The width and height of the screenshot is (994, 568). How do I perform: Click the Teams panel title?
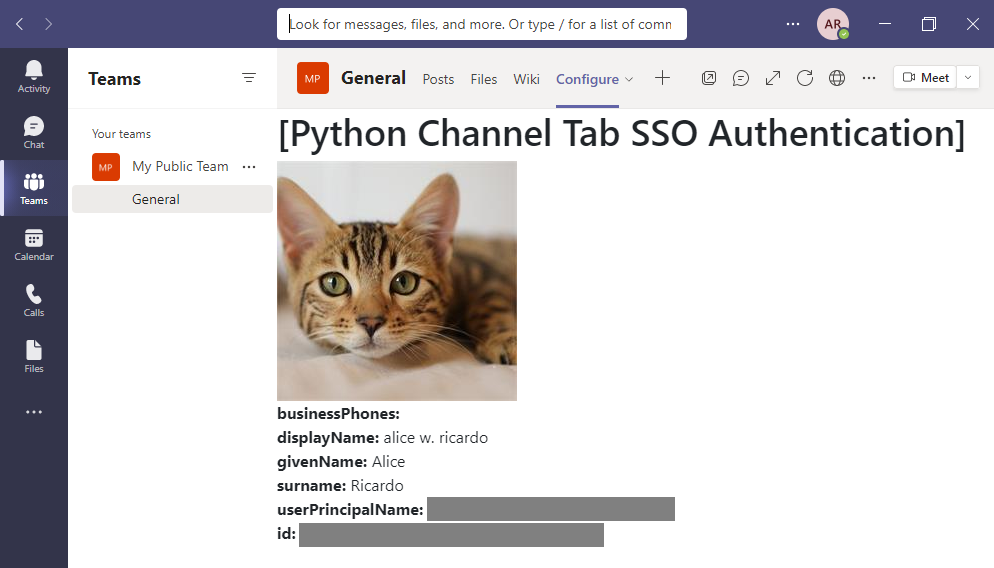pos(114,79)
